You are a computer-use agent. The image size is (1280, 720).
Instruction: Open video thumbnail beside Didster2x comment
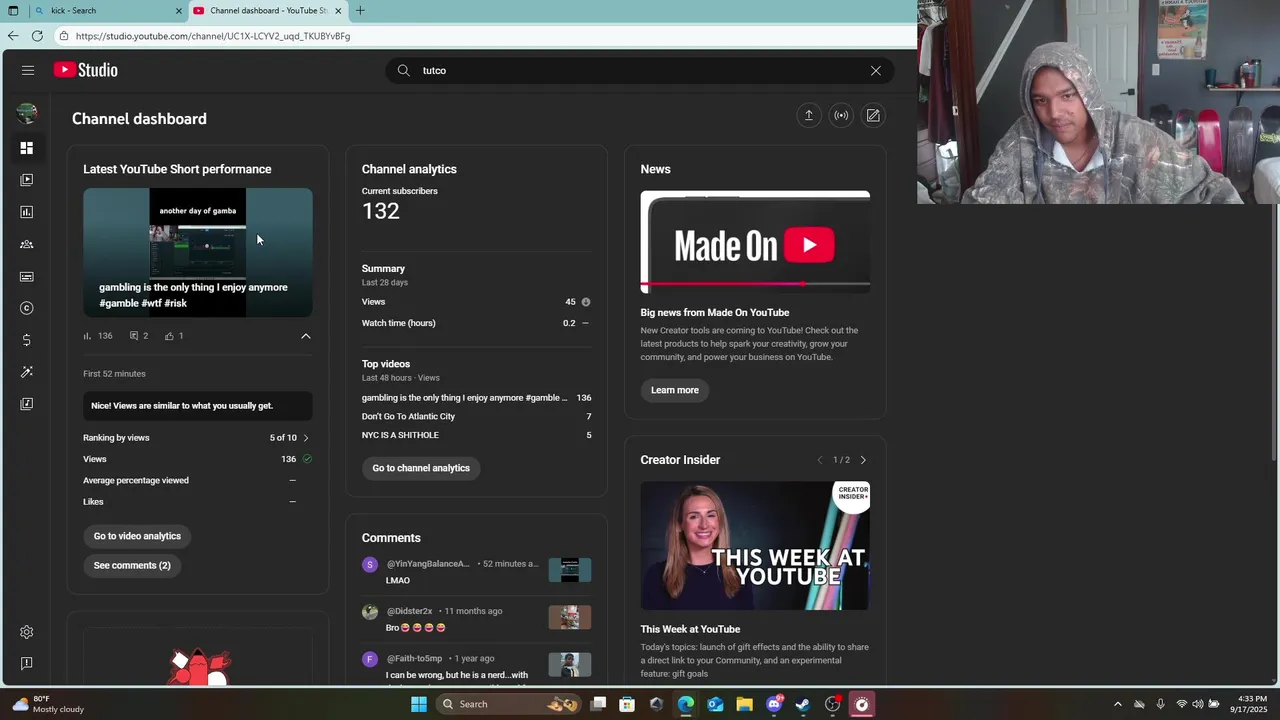pyautogui.click(x=570, y=617)
